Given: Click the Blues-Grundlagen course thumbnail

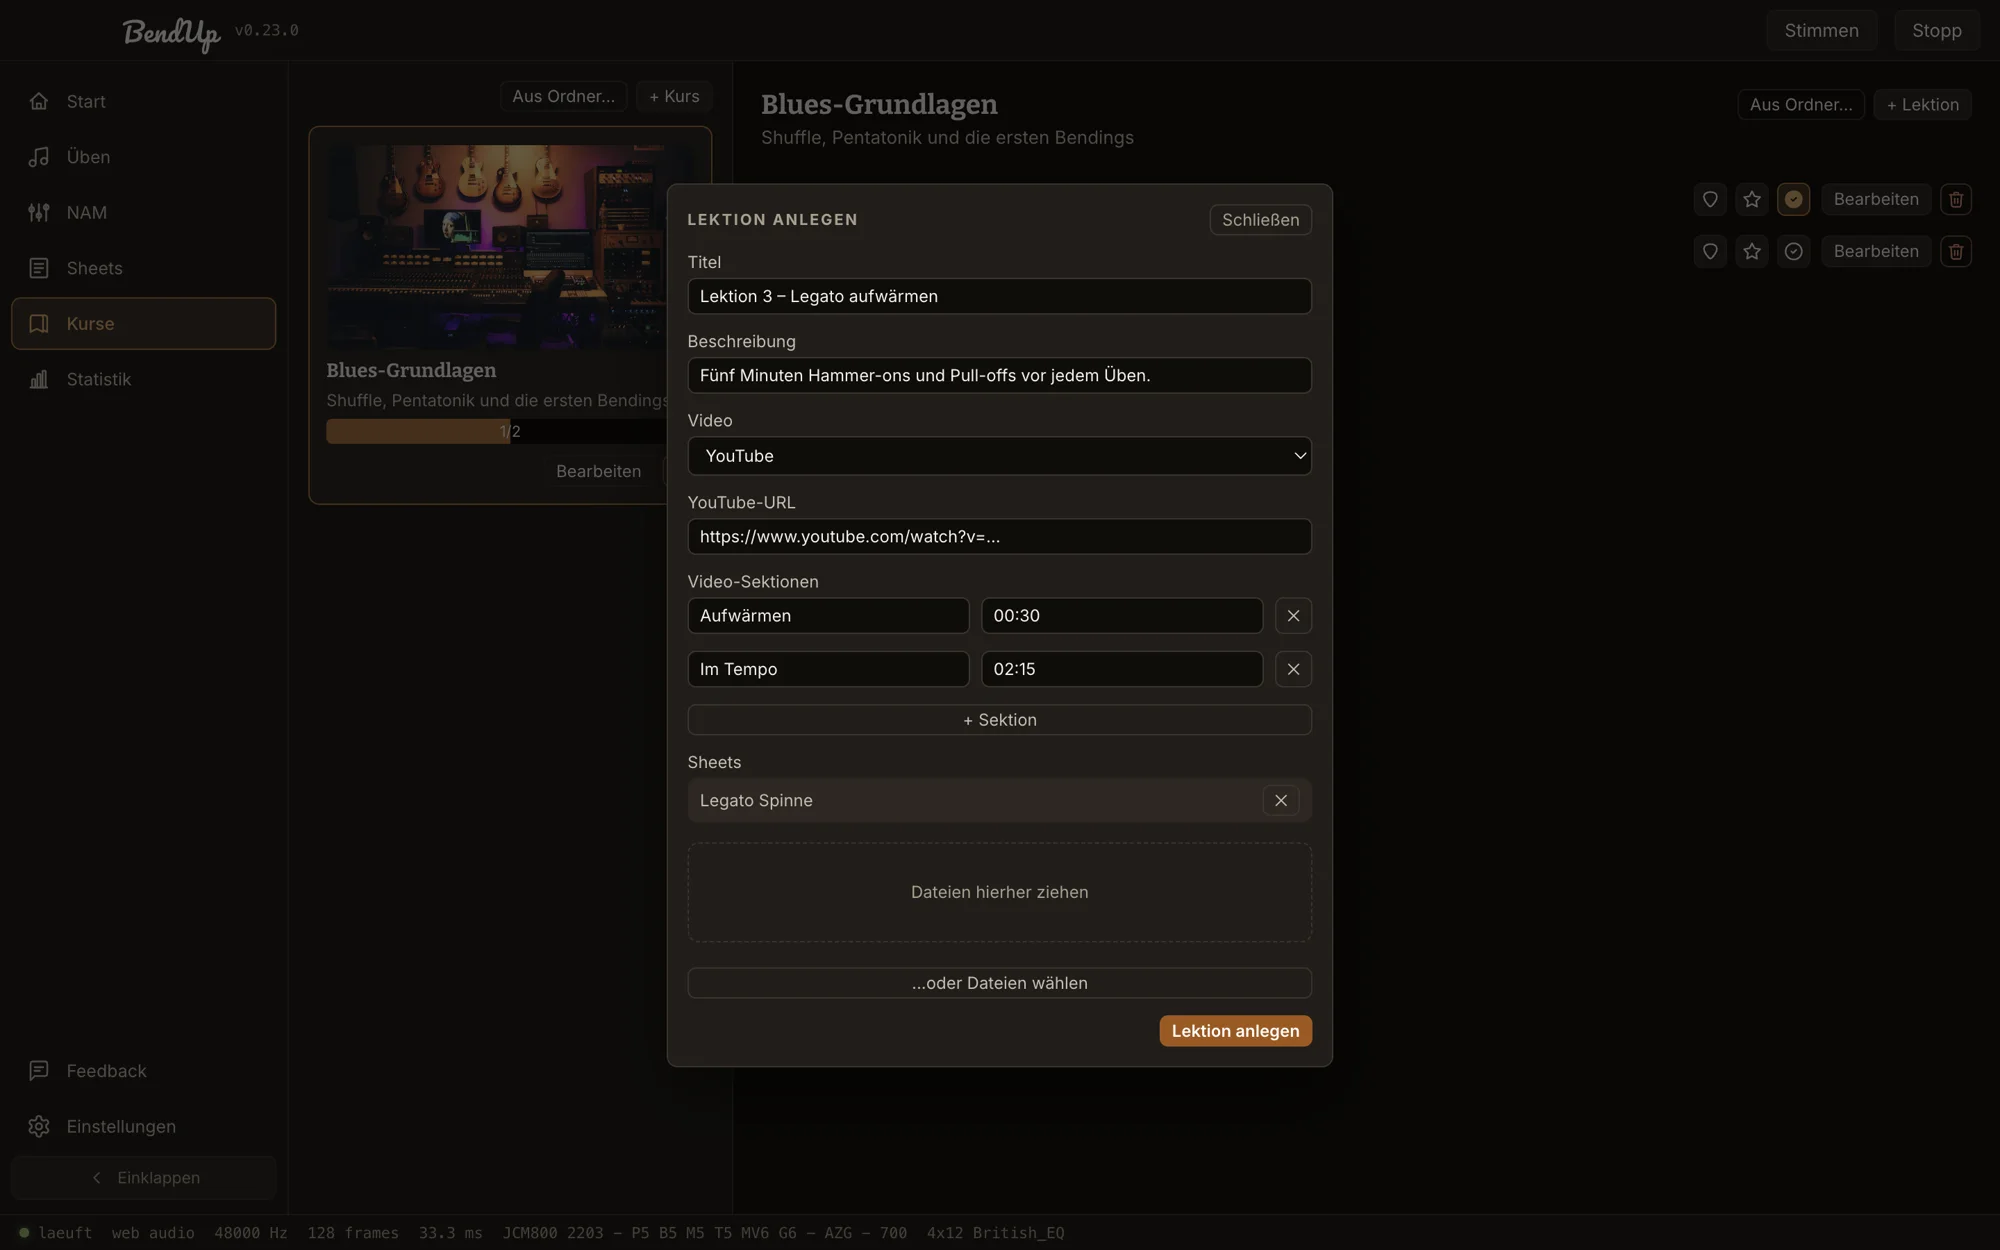Looking at the screenshot, I should [497, 246].
